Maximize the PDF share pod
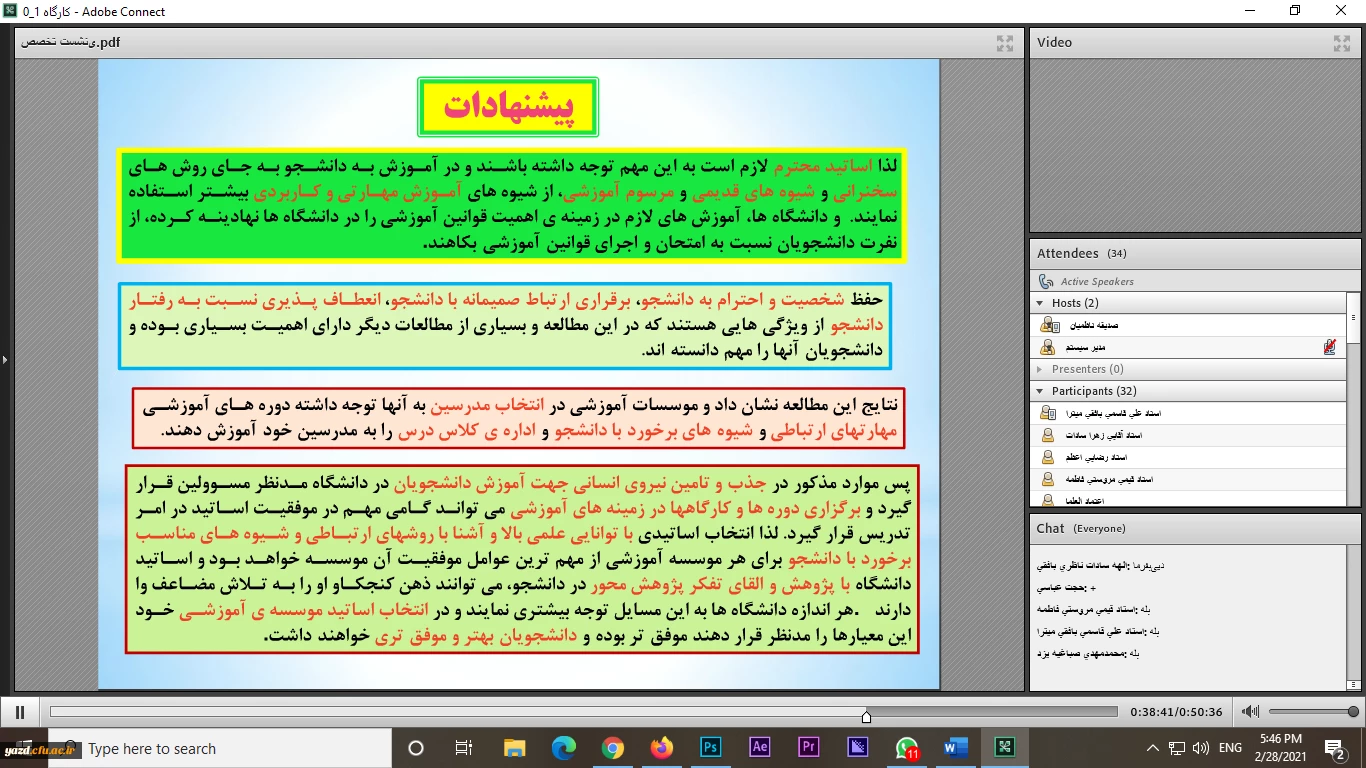Viewport: 1366px width, 768px height. click(1005, 43)
